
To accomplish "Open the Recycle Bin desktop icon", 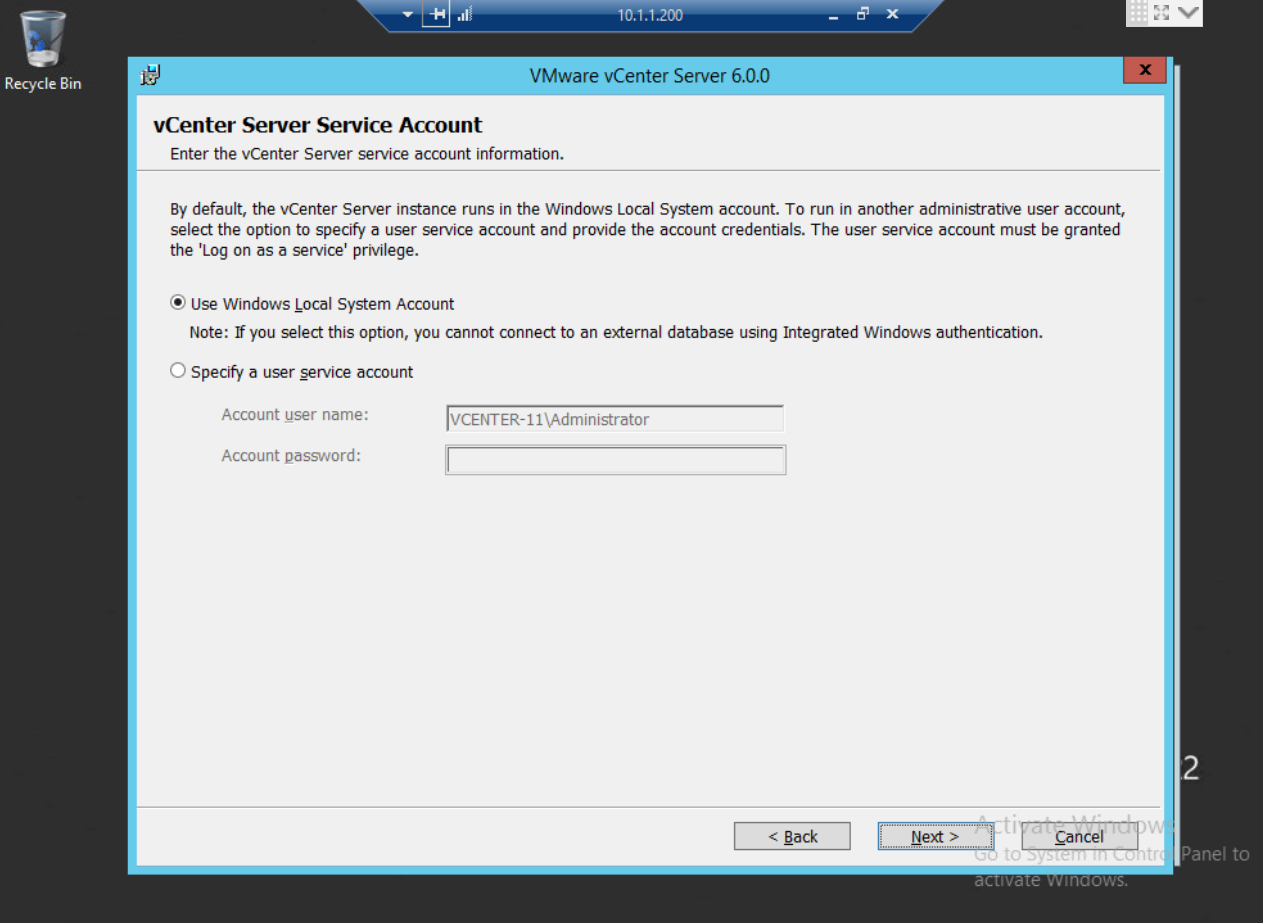I will 43,50.
